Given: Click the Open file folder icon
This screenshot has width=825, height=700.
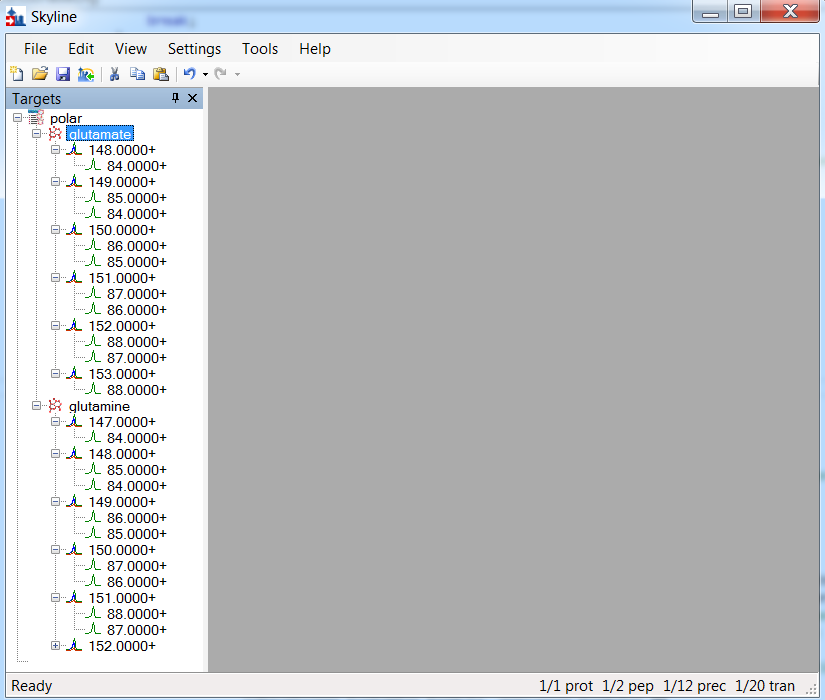Looking at the screenshot, I should [40, 74].
